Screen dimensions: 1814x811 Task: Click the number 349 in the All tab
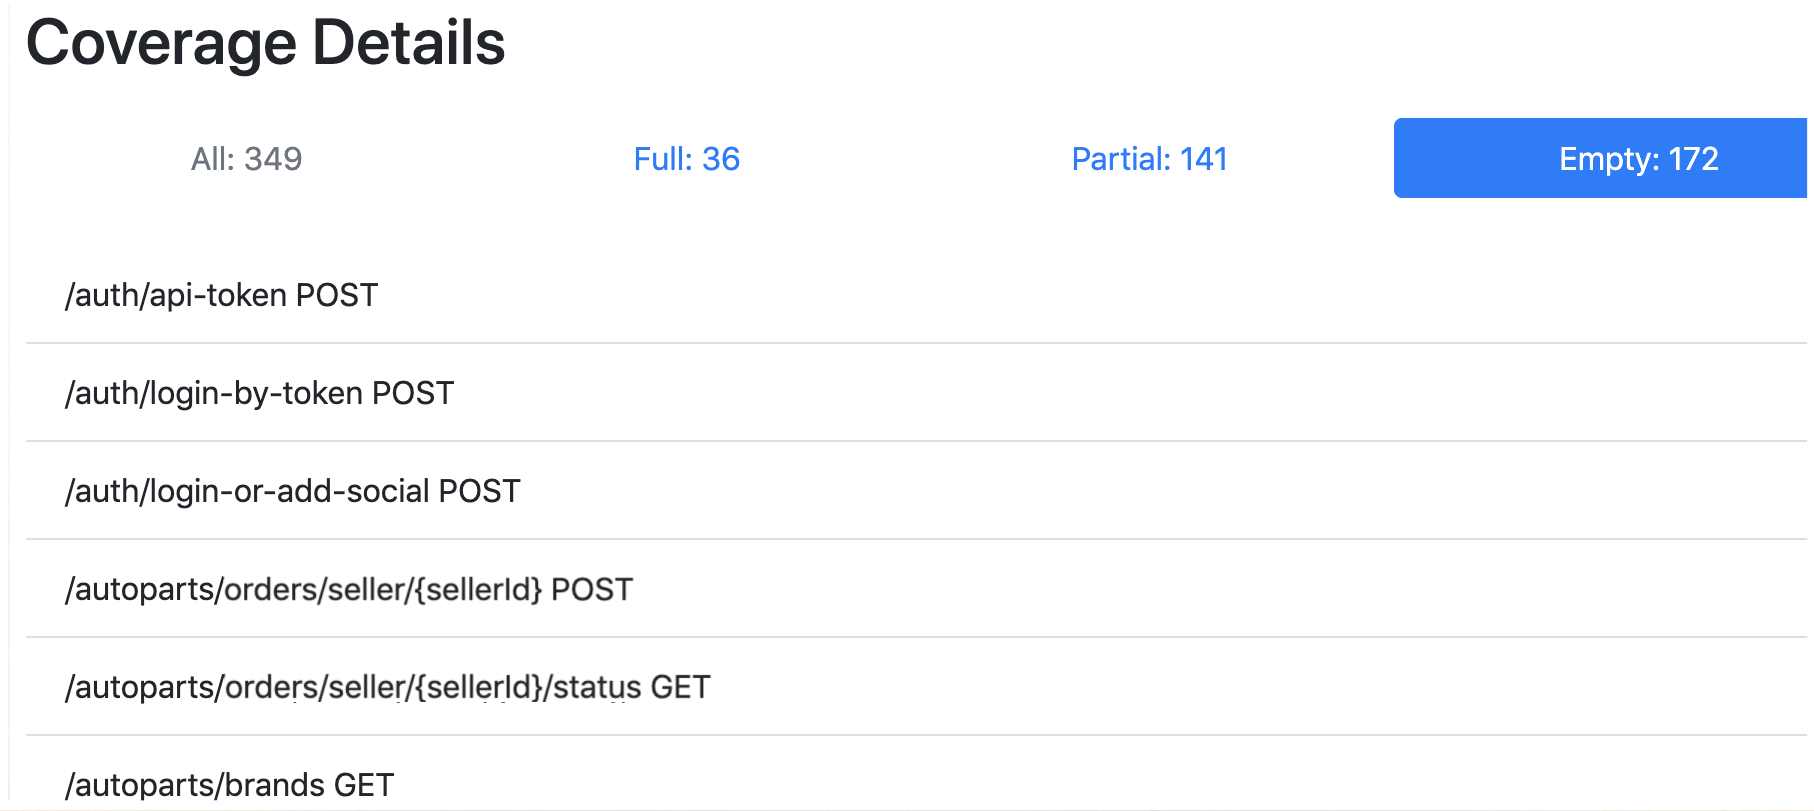pos(273,159)
